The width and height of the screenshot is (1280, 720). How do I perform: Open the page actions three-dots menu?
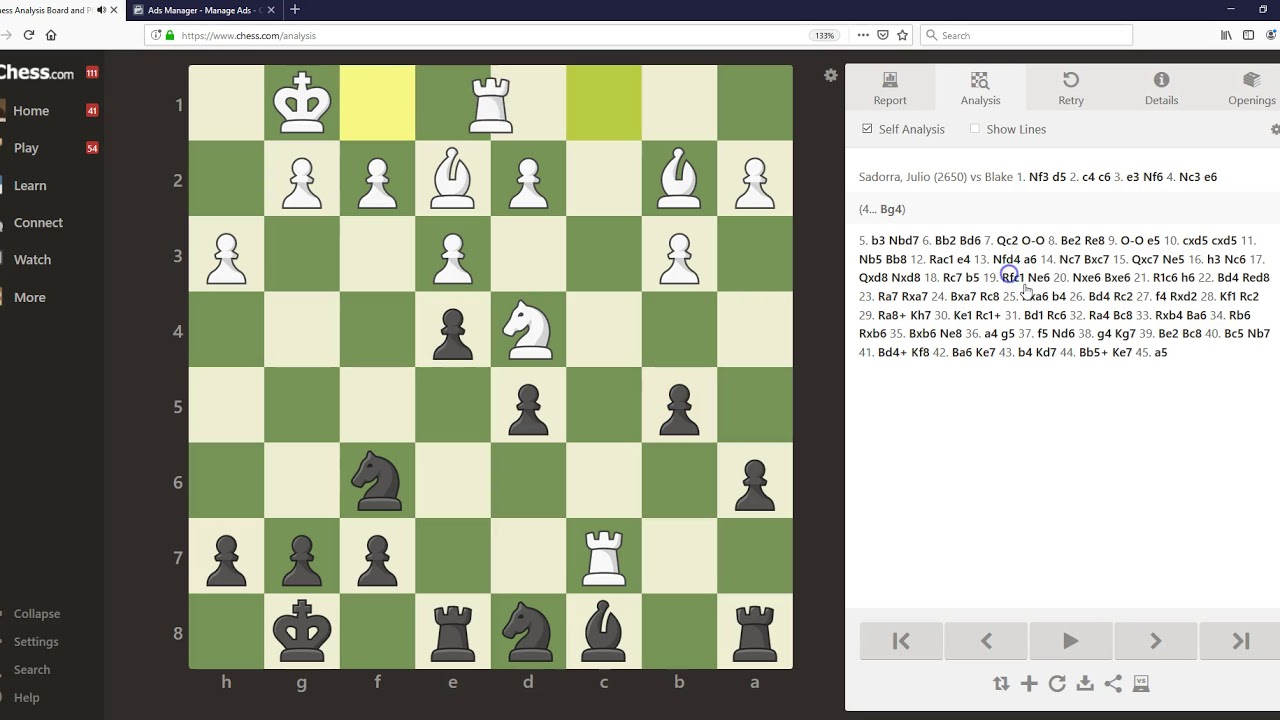(x=862, y=35)
